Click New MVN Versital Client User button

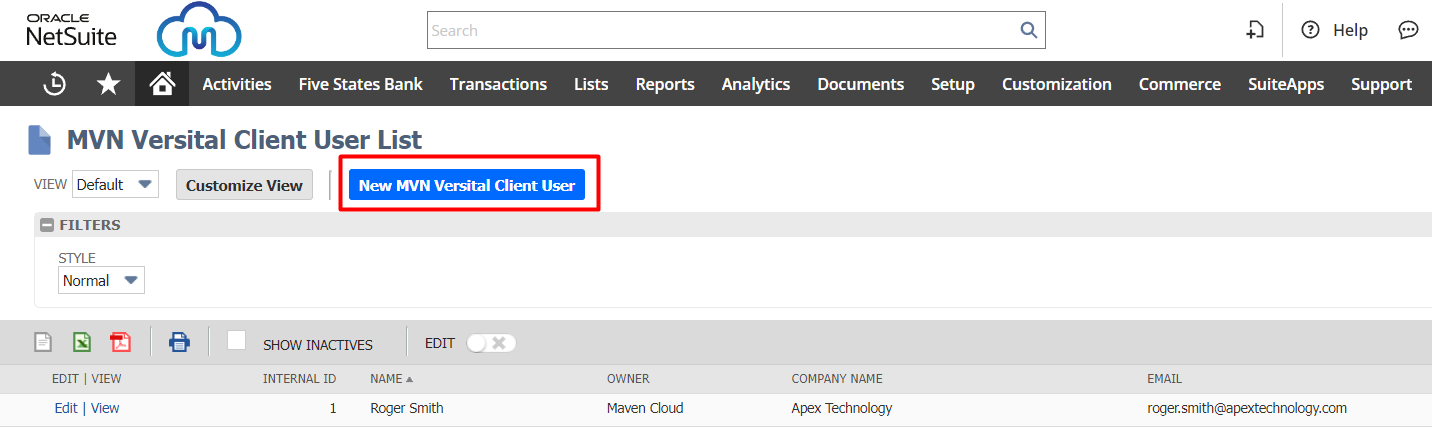click(466, 185)
